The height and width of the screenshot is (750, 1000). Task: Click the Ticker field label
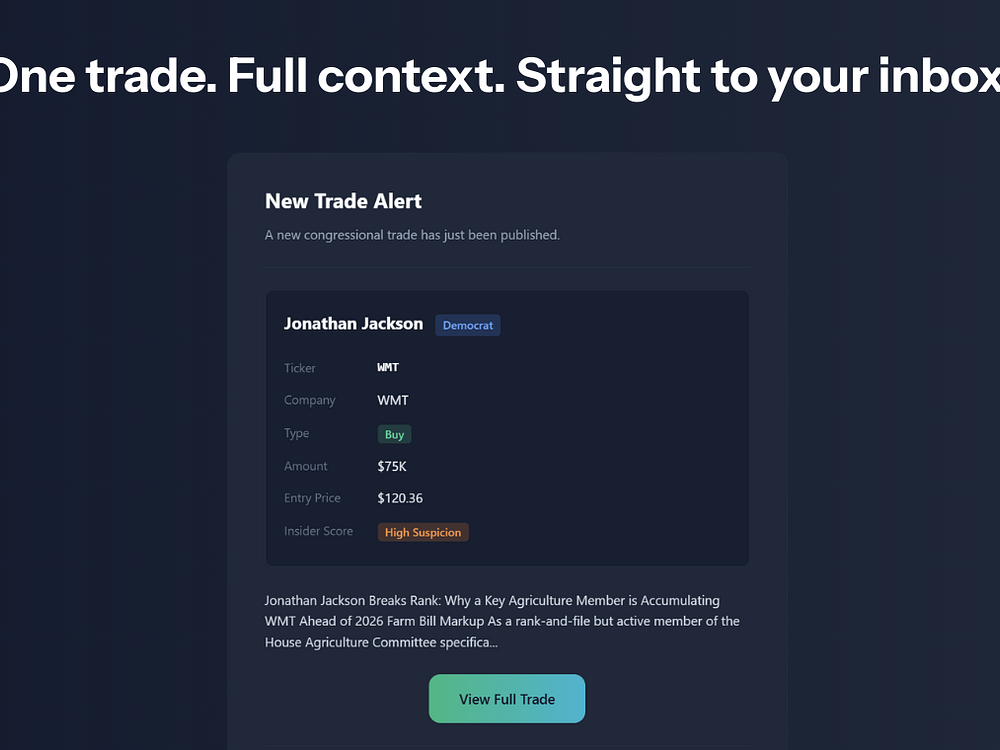[300, 368]
